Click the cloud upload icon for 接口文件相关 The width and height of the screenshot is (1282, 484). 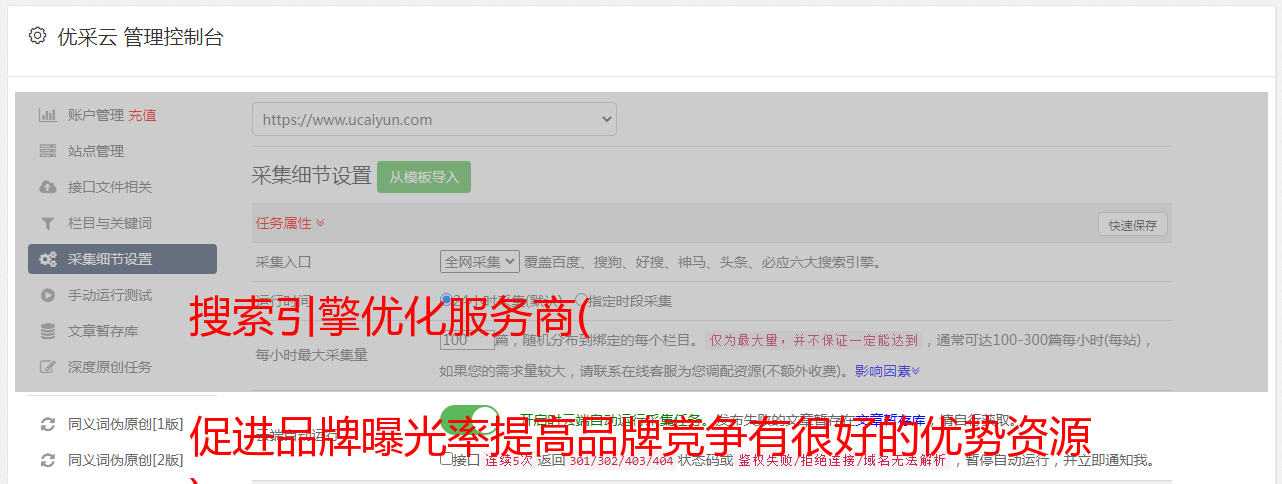click(47, 187)
